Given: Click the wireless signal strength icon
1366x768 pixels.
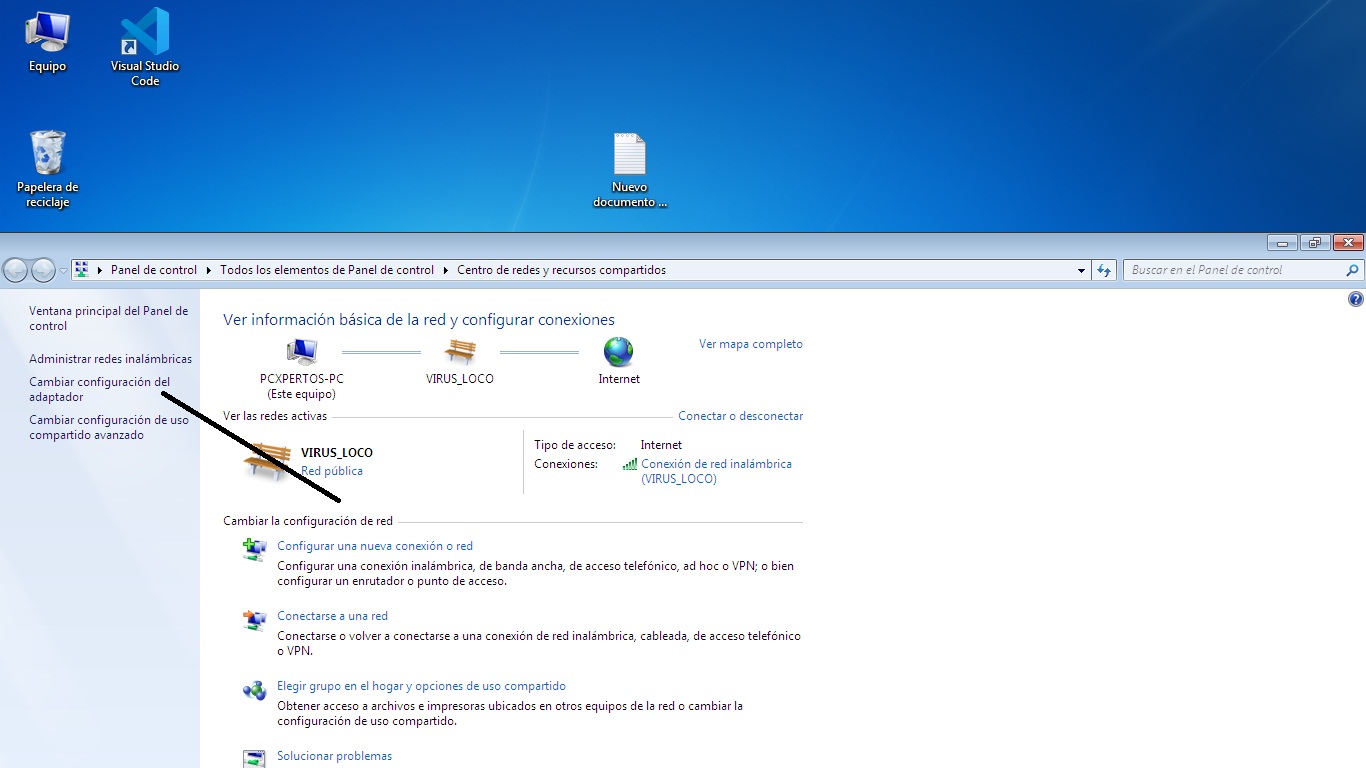Looking at the screenshot, I should (629, 464).
